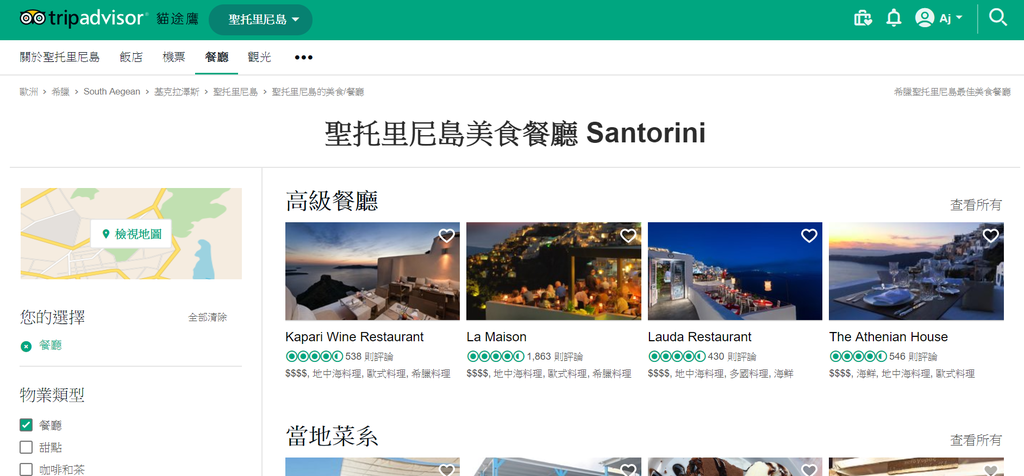Click the 檢視地圖 button
The height and width of the screenshot is (476, 1024).
pyautogui.click(x=131, y=234)
